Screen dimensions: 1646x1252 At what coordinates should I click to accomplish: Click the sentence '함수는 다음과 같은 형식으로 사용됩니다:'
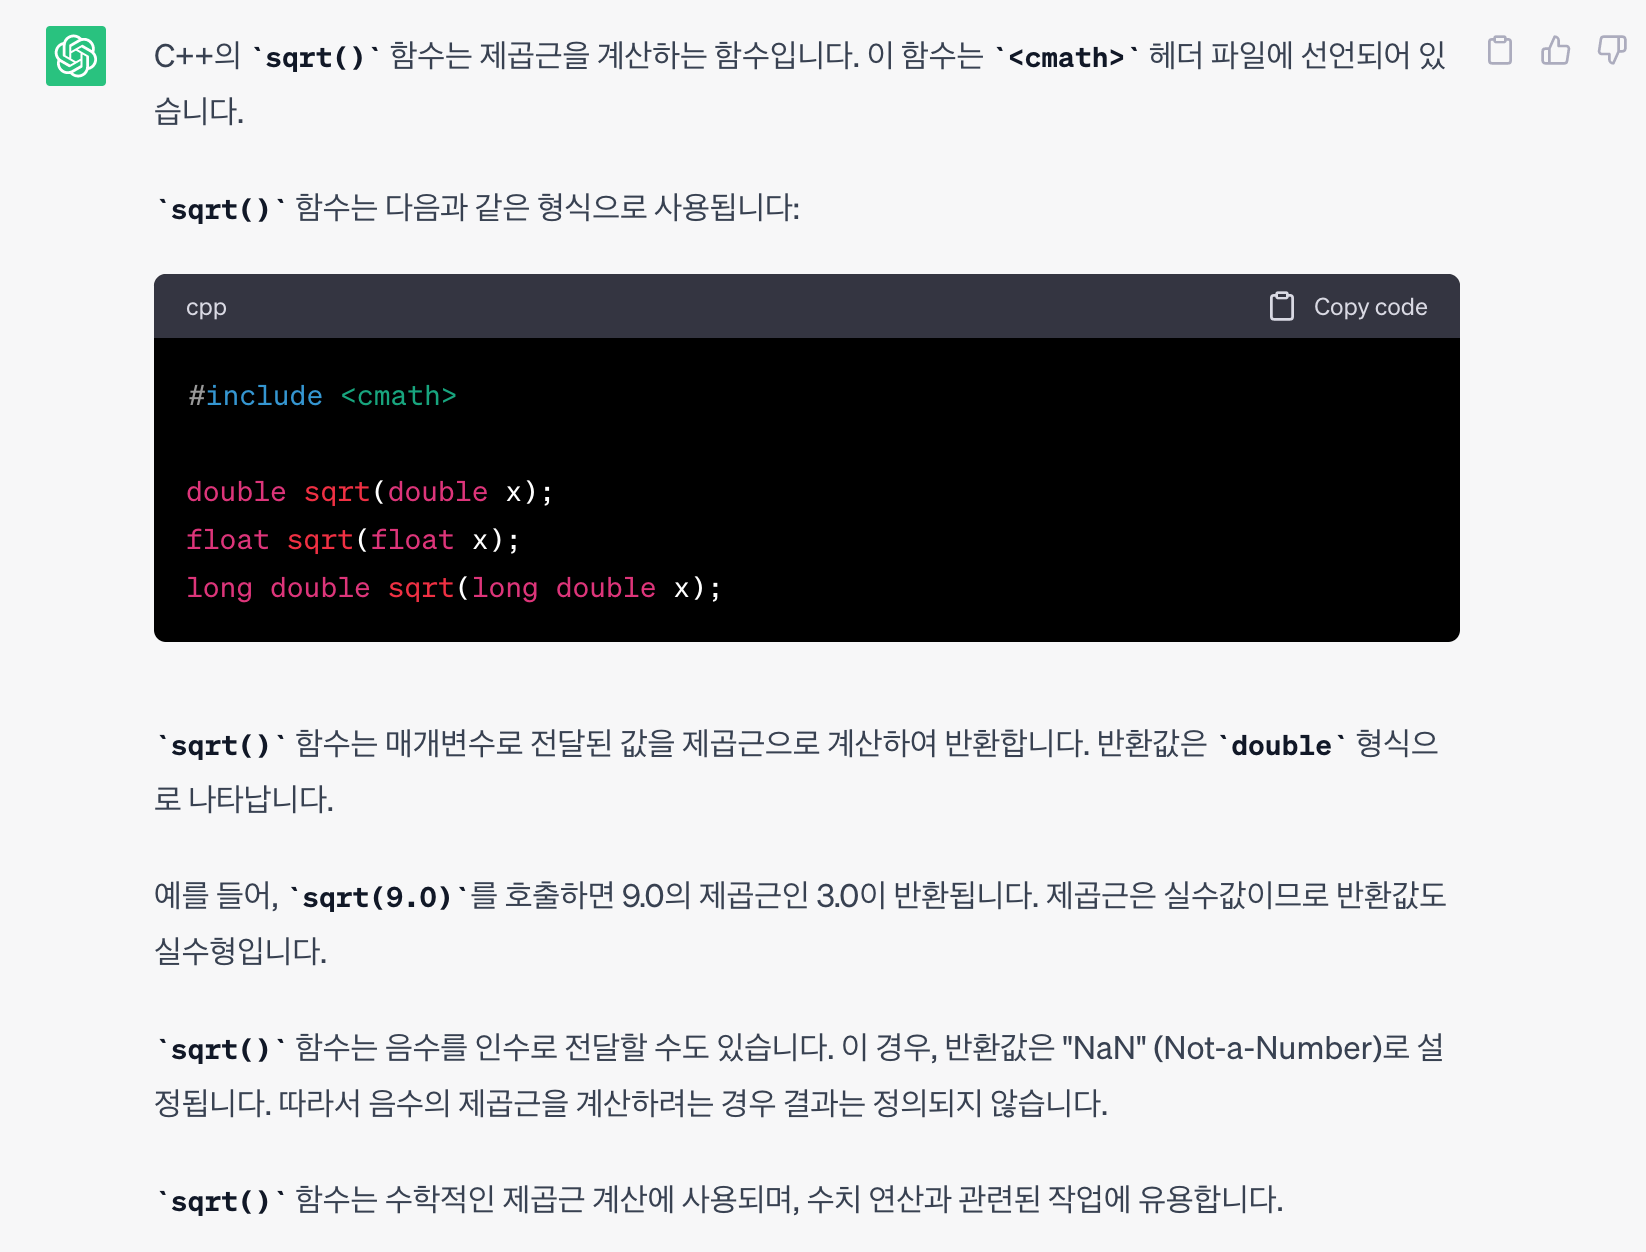point(547,208)
